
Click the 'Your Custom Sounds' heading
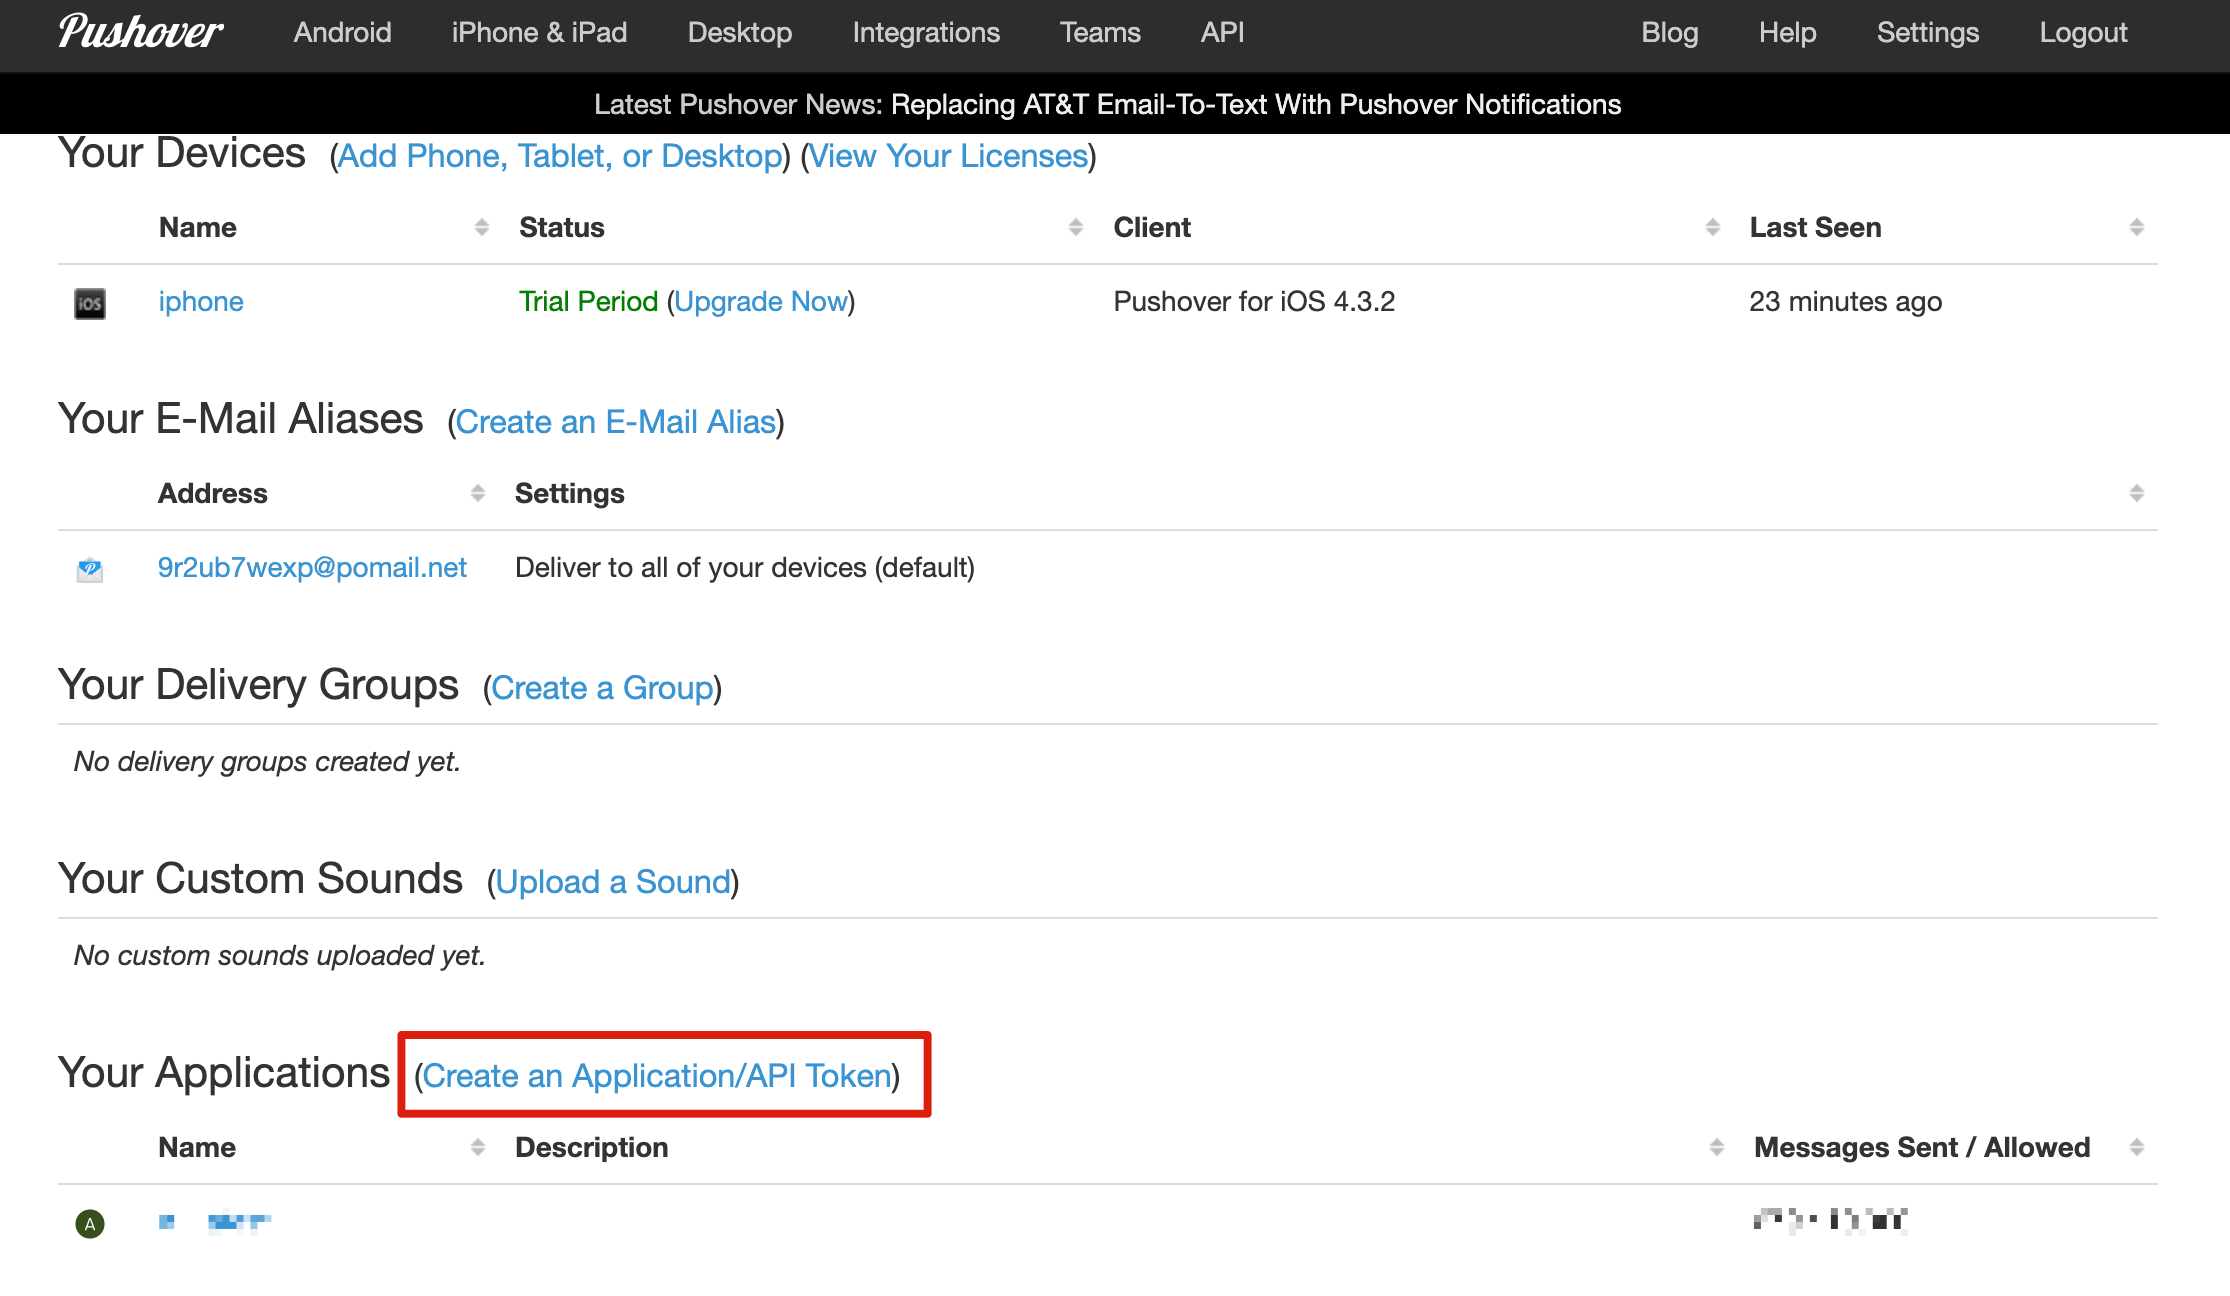[260, 878]
